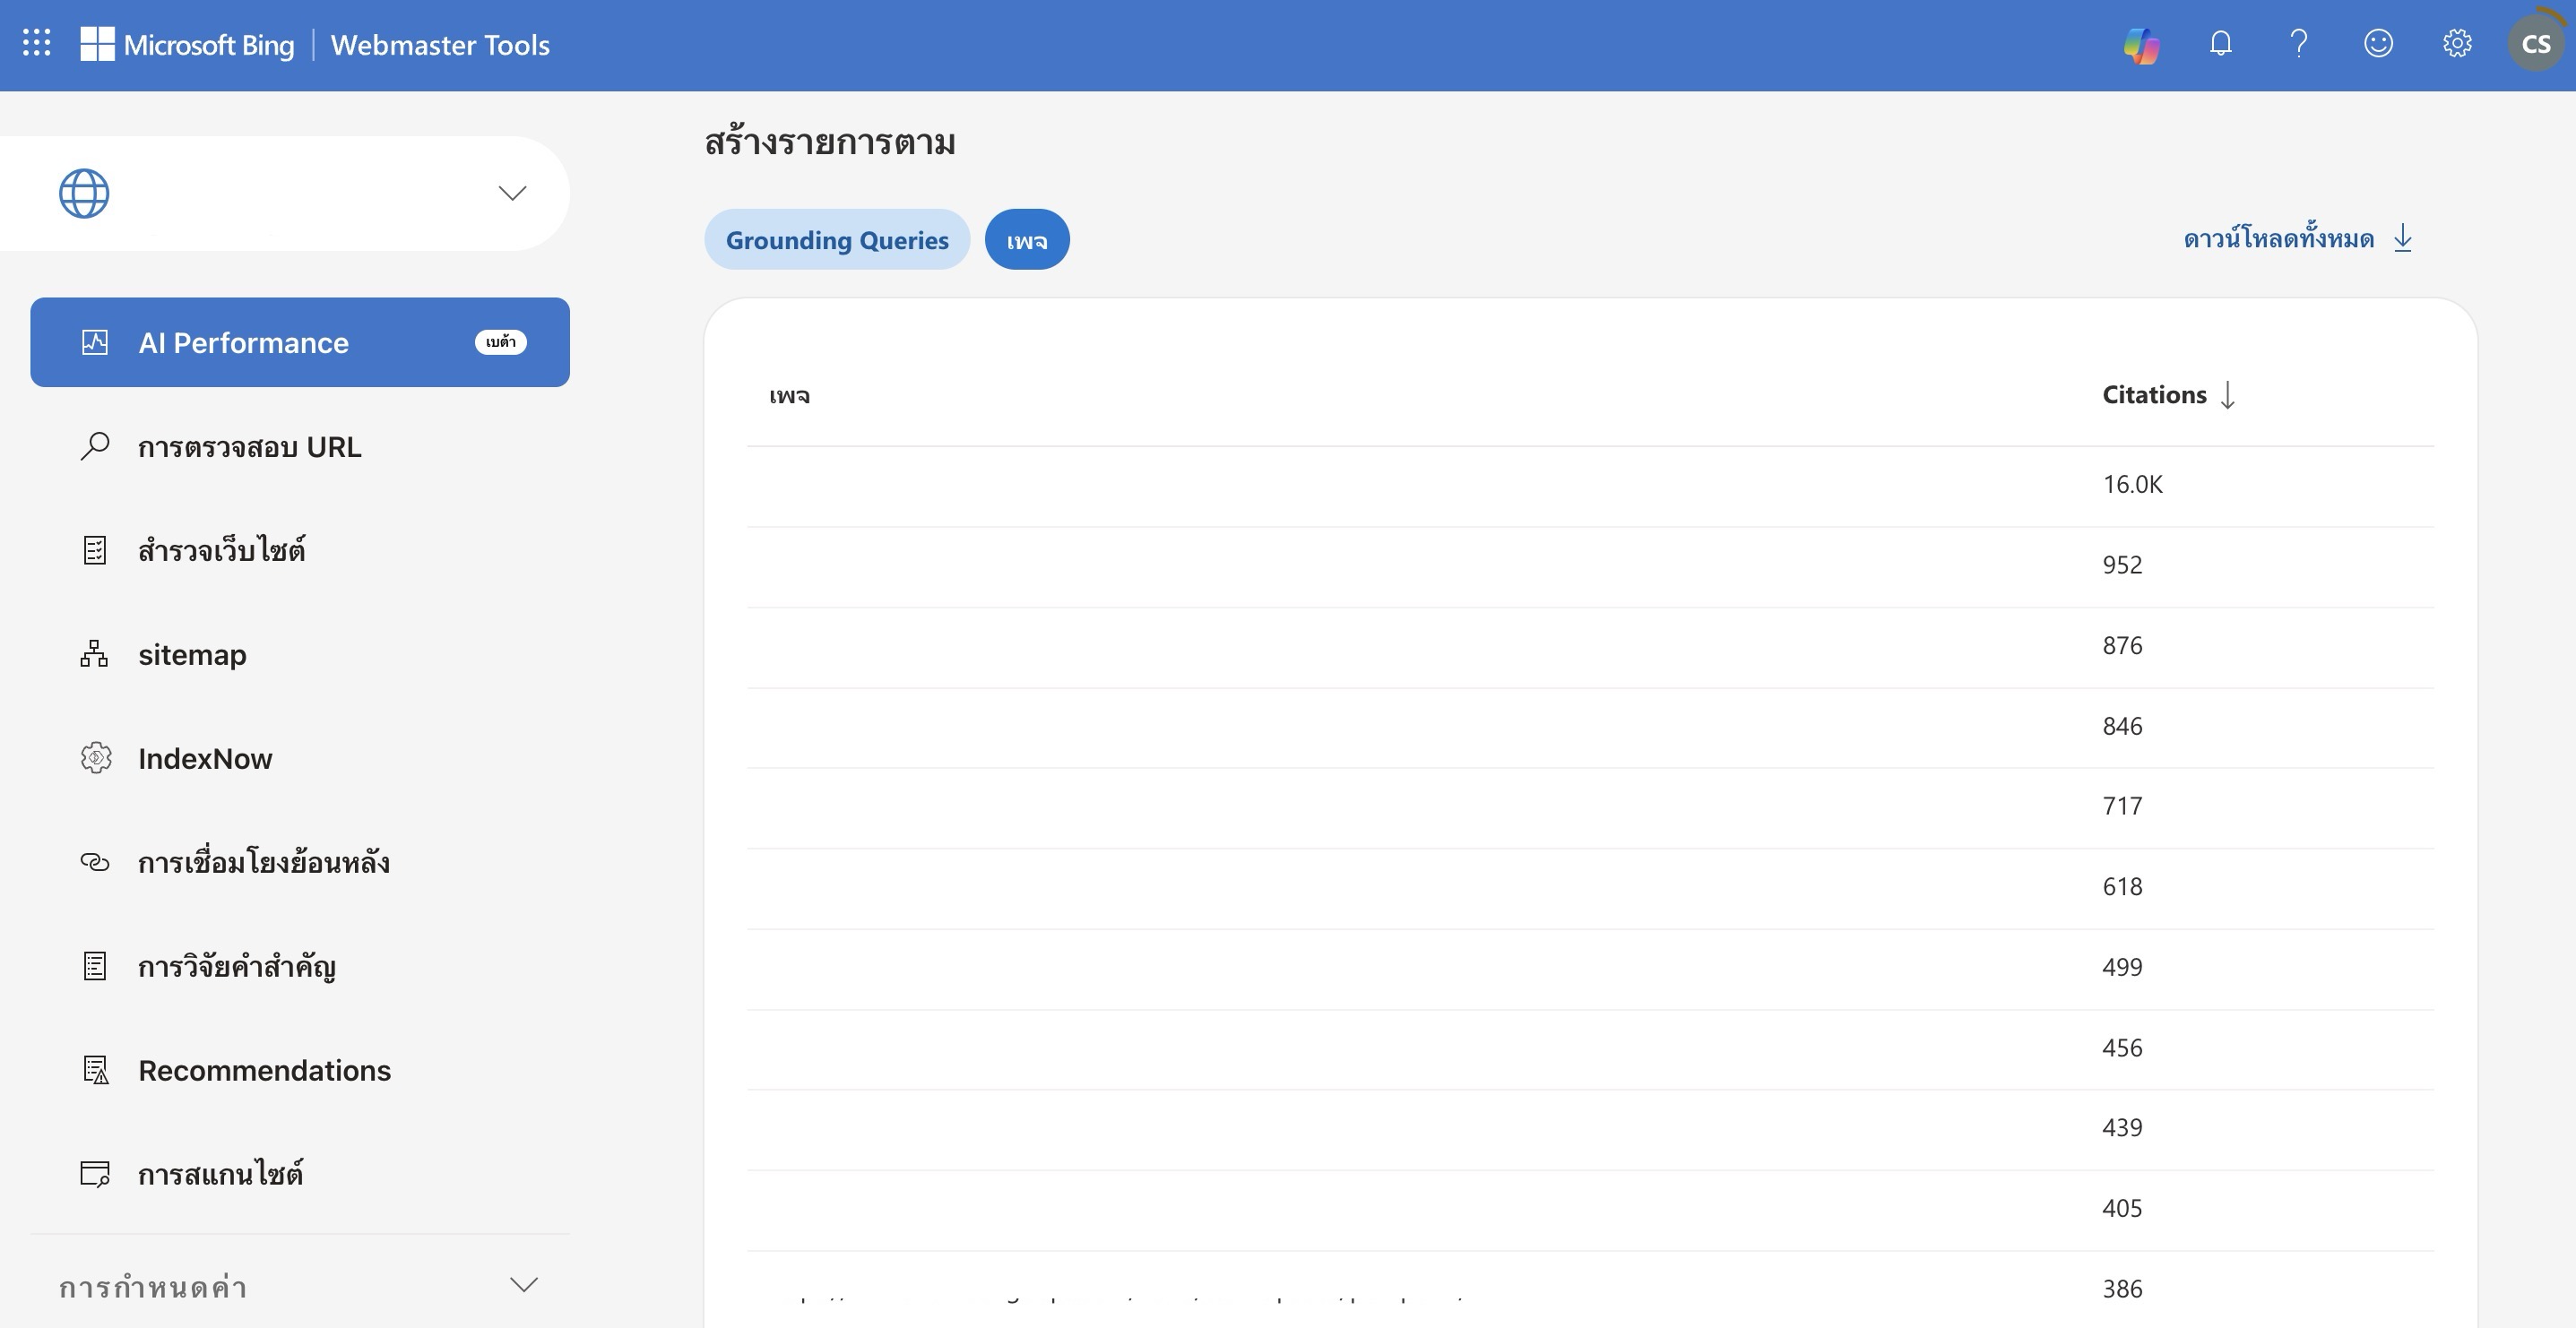Switch to the Grounding Queries tab
The width and height of the screenshot is (2576, 1328).
click(x=836, y=240)
